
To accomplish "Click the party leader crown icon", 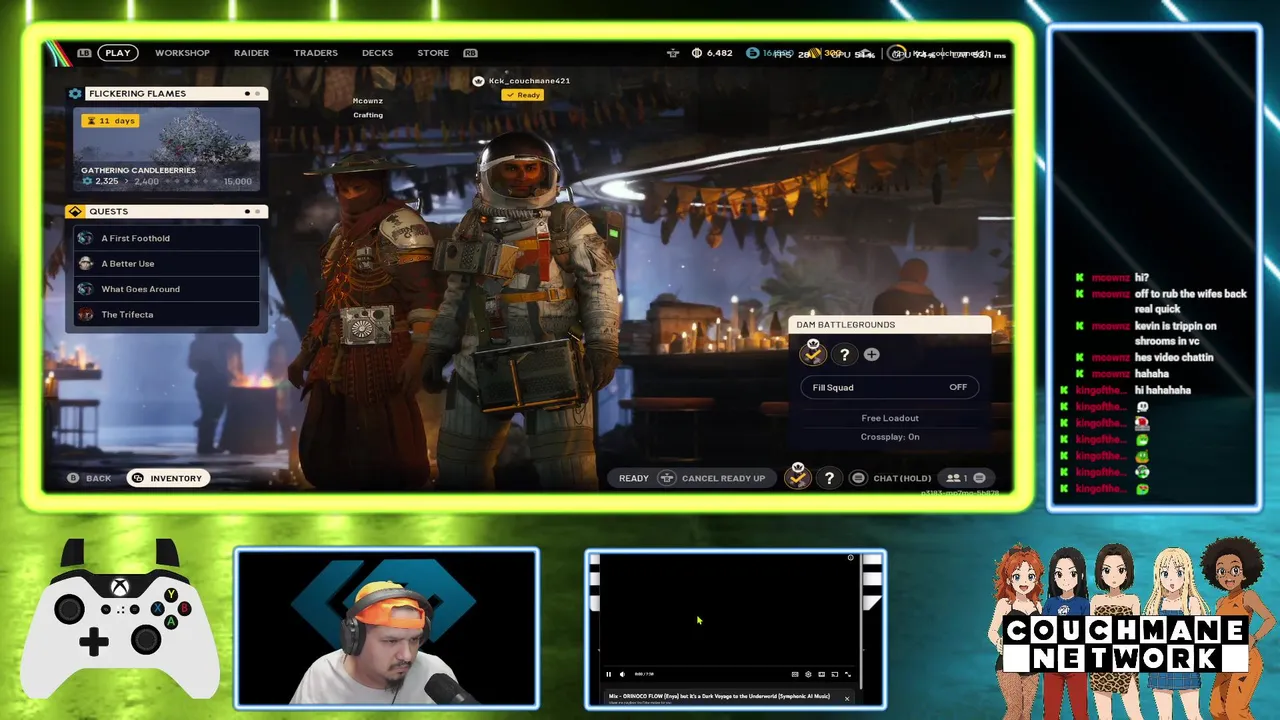I will click(x=478, y=81).
